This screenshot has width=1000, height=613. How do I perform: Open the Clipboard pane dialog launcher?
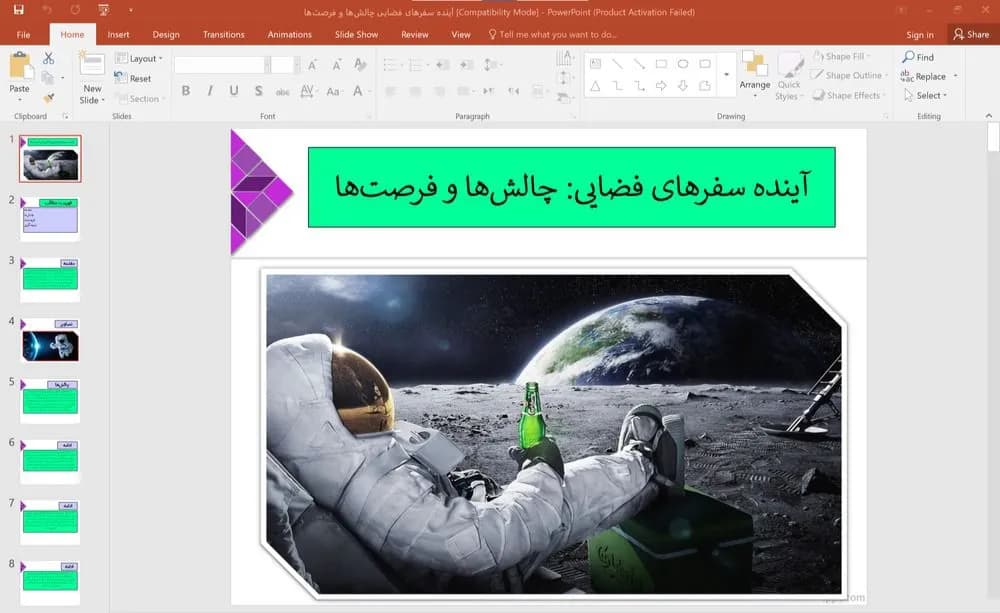[65, 116]
